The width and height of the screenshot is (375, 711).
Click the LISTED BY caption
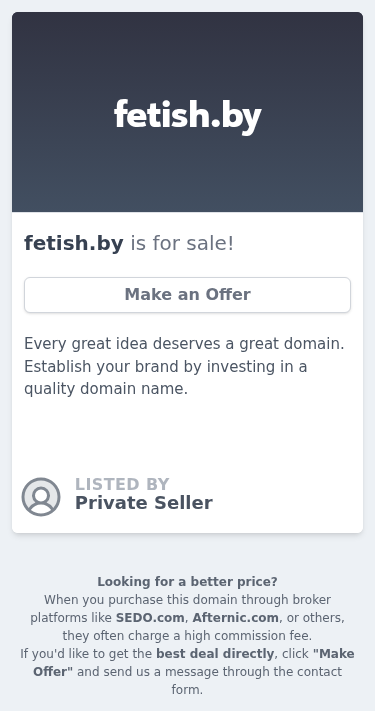point(122,484)
